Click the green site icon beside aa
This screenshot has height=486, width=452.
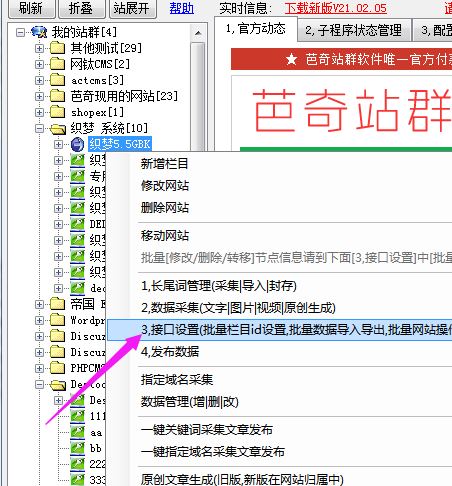click(x=77, y=432)
